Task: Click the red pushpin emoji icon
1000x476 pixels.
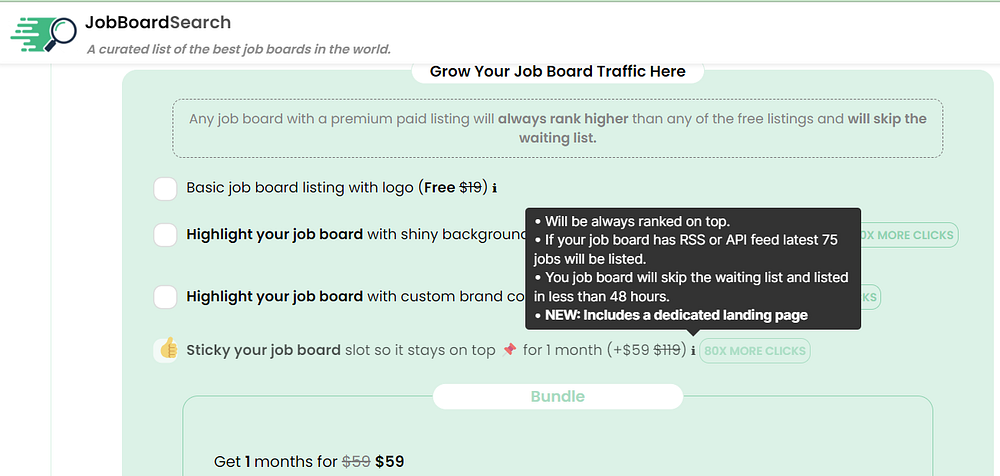Action: click(x=509, y=350)
